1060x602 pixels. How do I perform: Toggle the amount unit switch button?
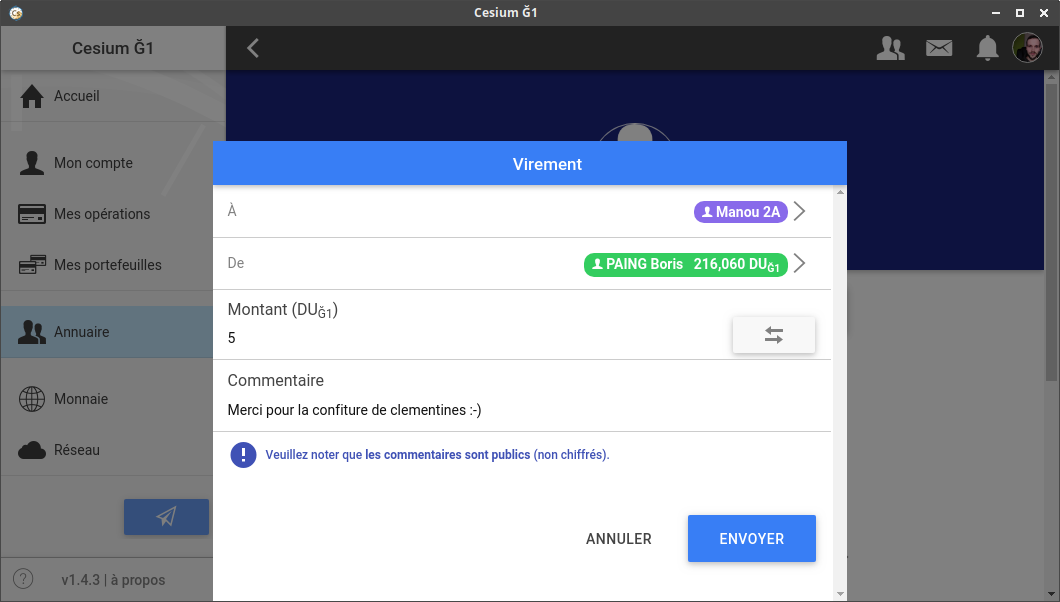[x=773, y=335]
